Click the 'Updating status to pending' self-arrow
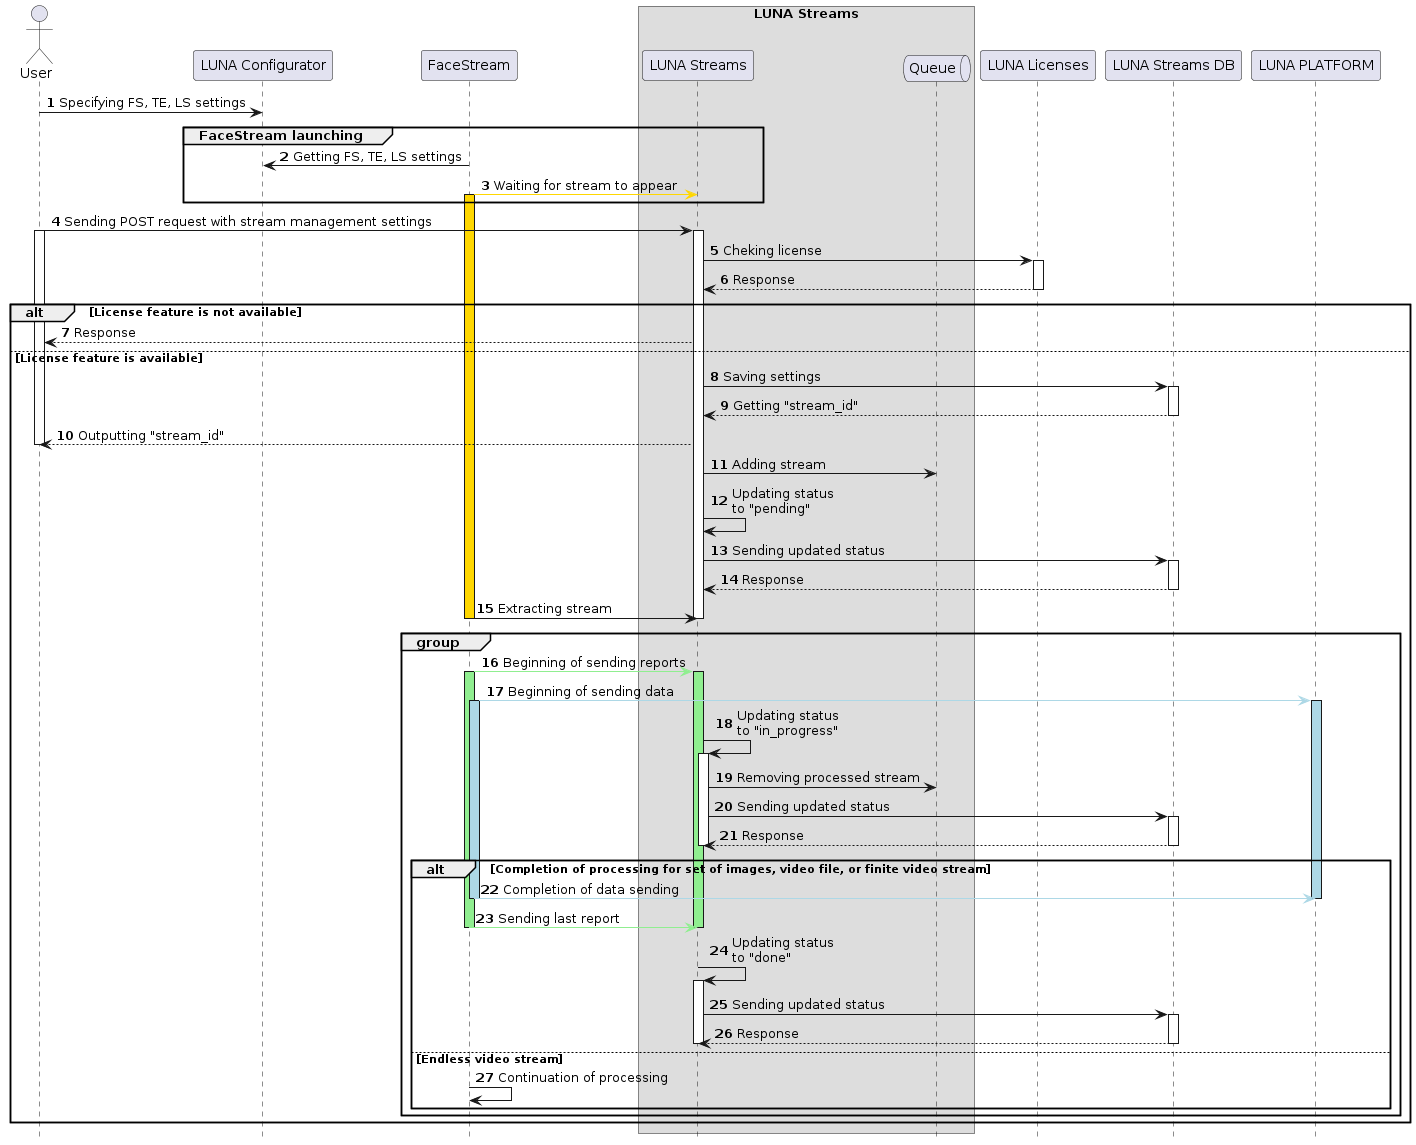This screenshot has width=1416, height=1145. (x=725, y=526)
